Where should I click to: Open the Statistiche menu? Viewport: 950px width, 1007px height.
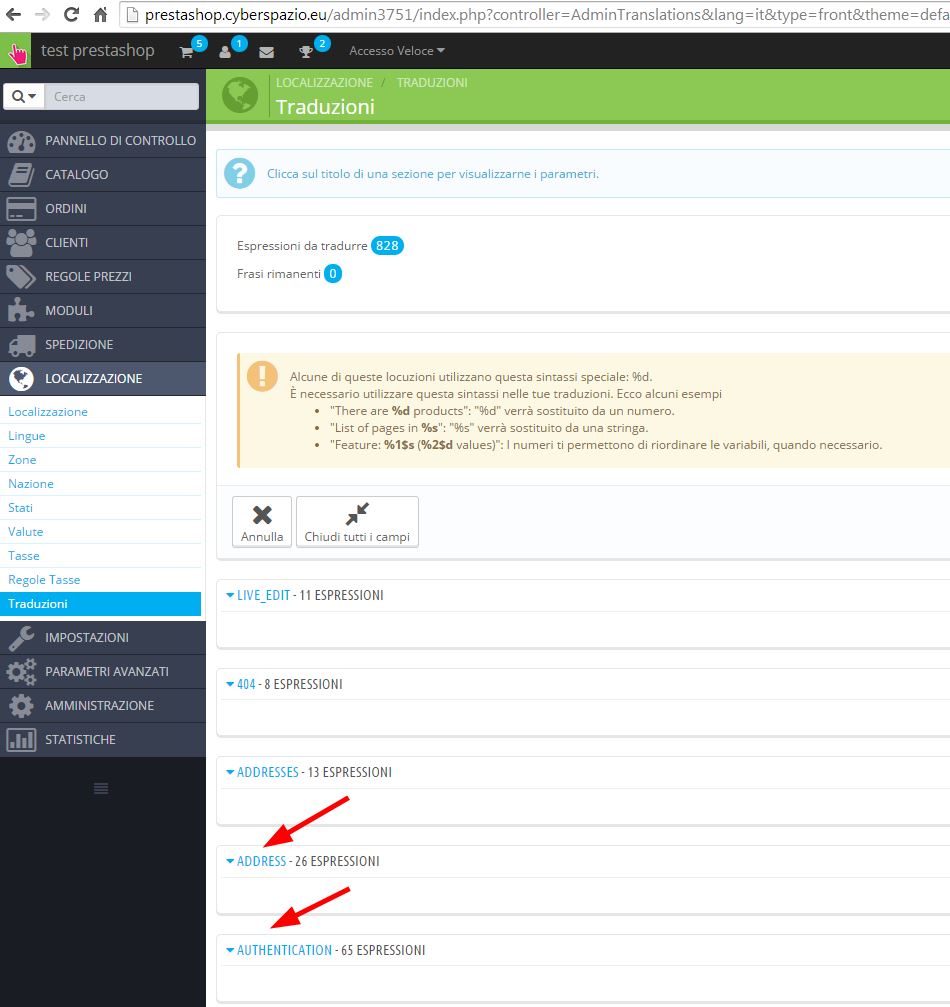coord(103,740)
